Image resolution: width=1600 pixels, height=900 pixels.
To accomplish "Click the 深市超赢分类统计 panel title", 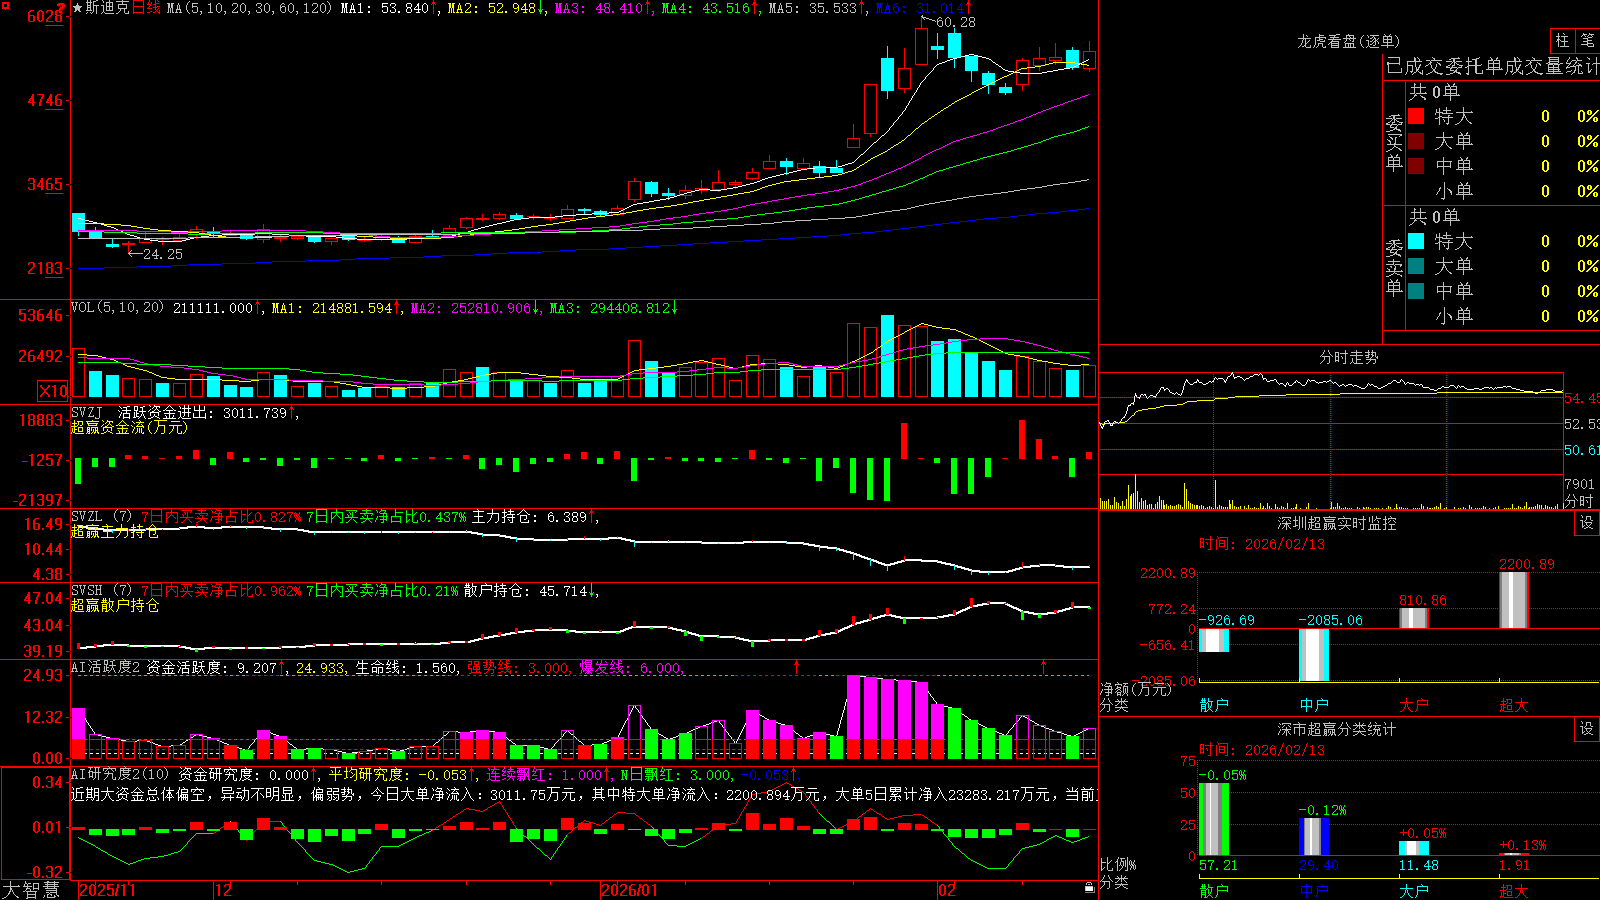I will tap(1336, 729).
